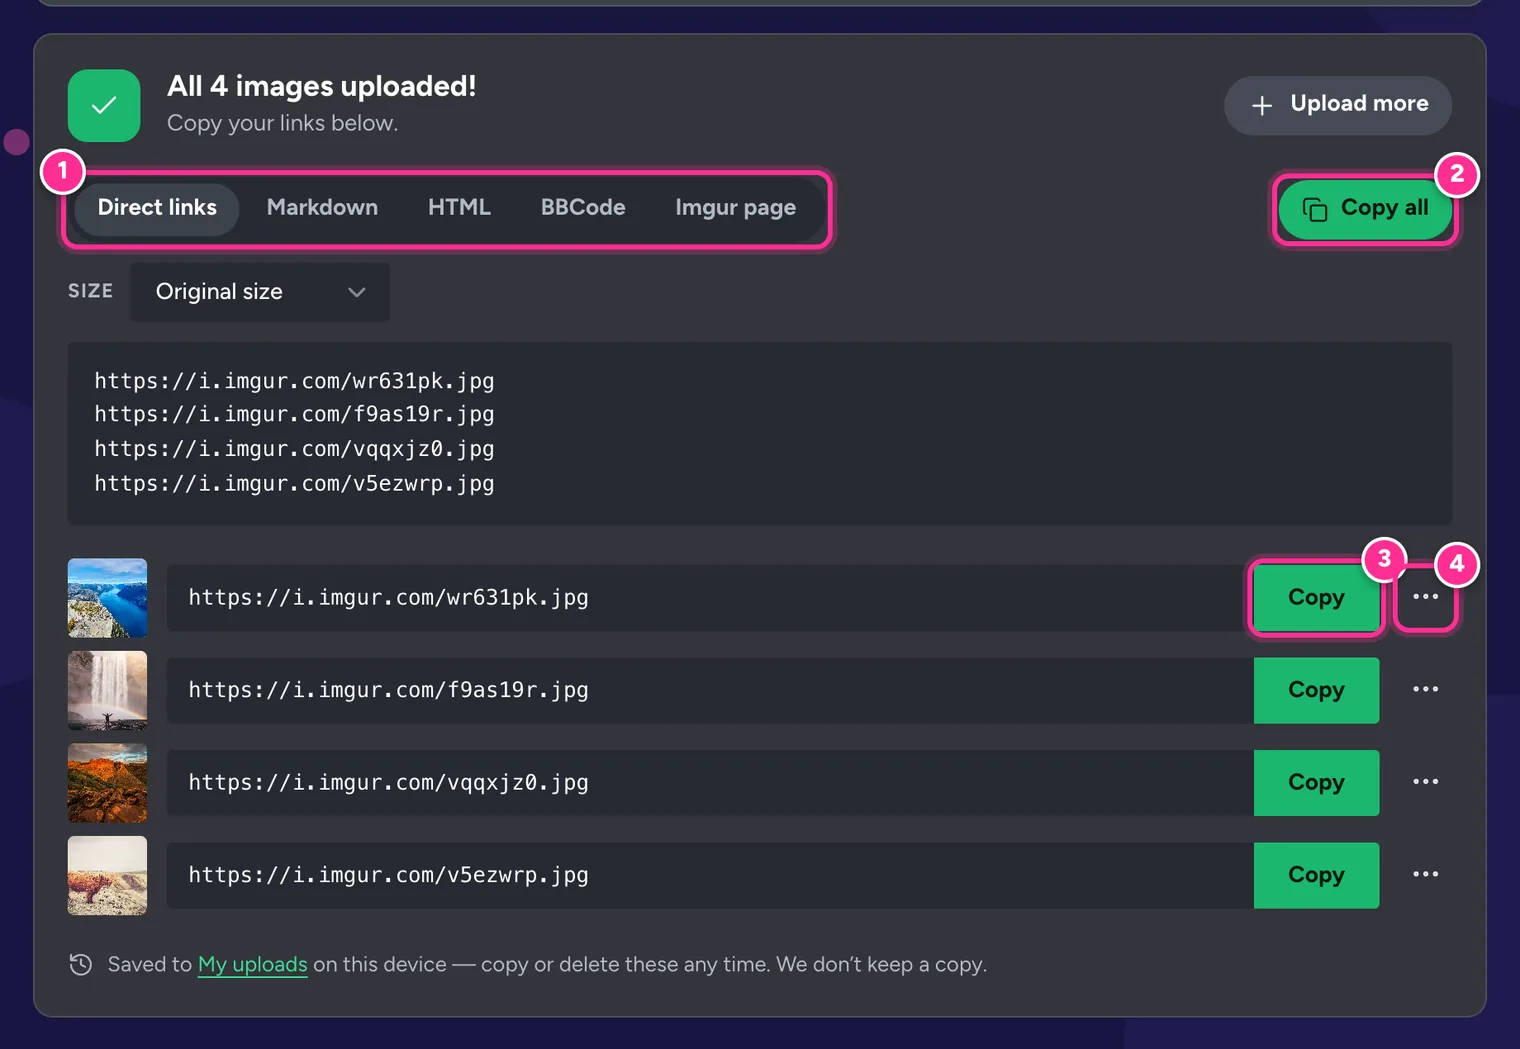Open more options for wr631pk.jpg link
1520x1049 pixels.
tap(1425, 597)
